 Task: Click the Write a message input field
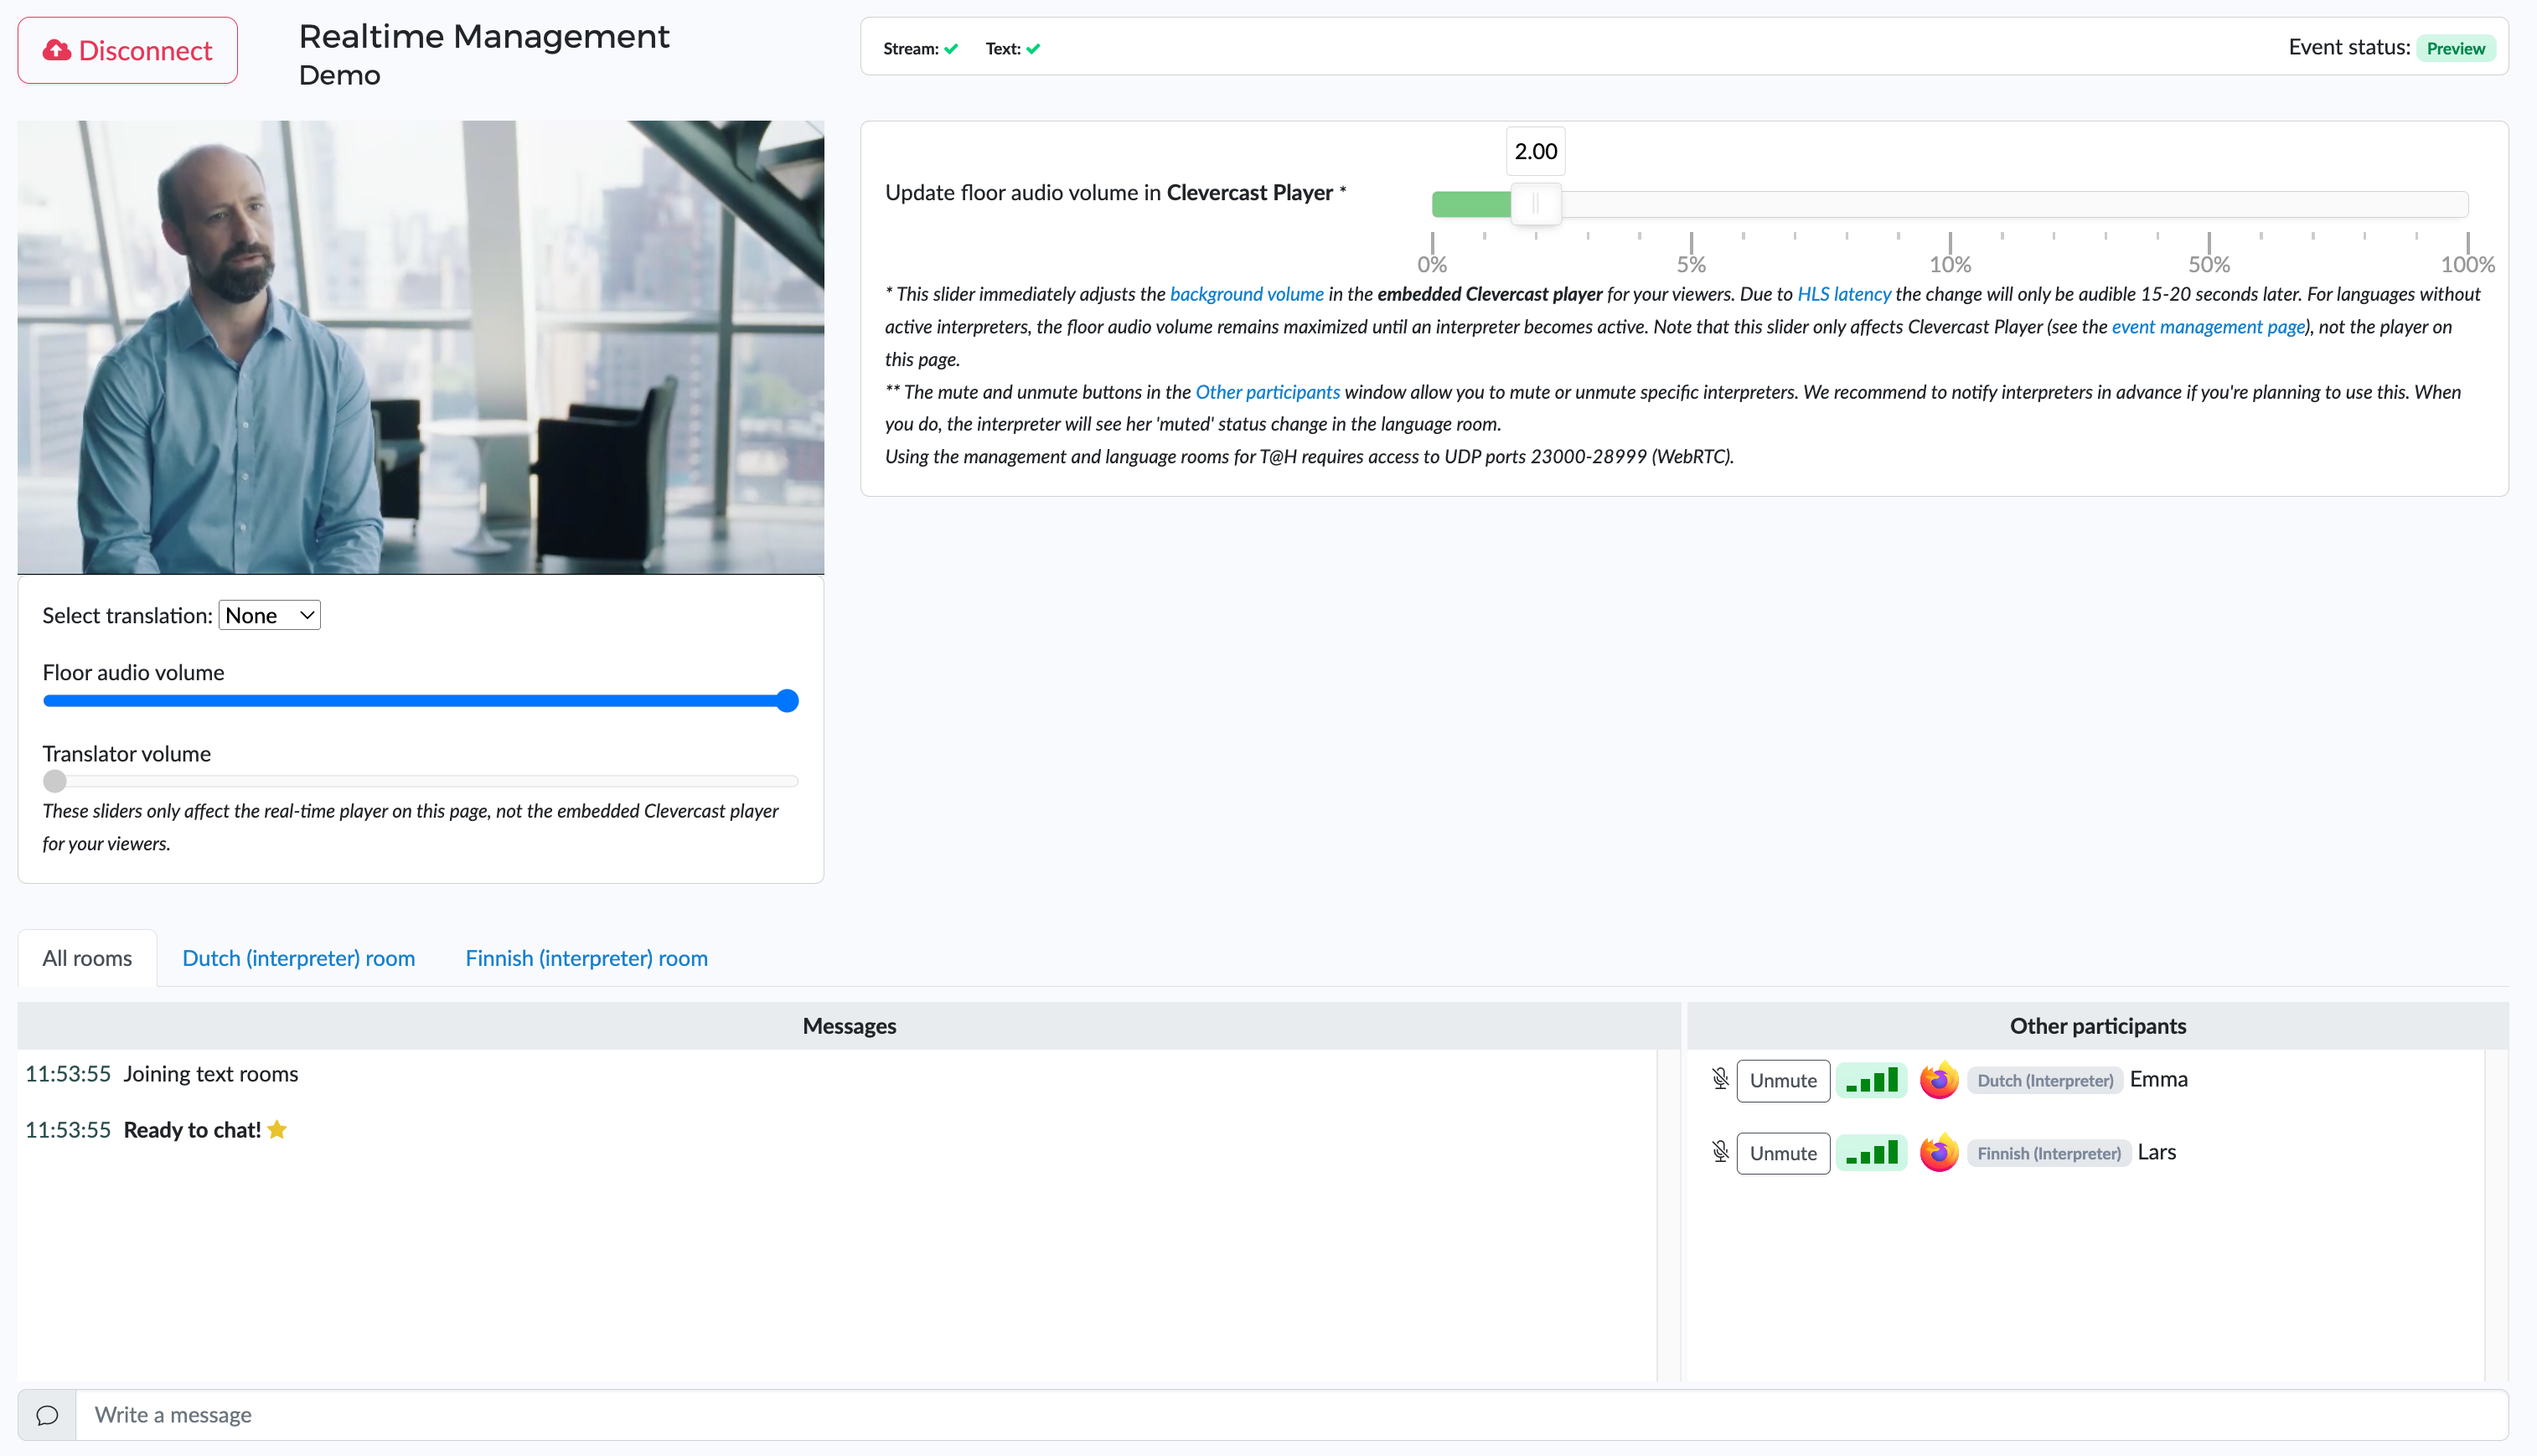1292,1415
